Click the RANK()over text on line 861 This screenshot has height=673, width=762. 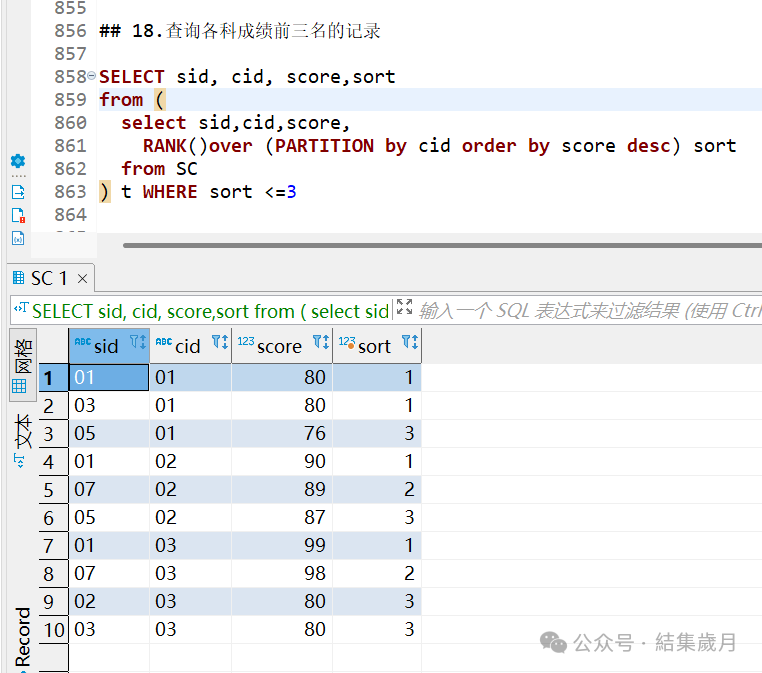(198, 146)
